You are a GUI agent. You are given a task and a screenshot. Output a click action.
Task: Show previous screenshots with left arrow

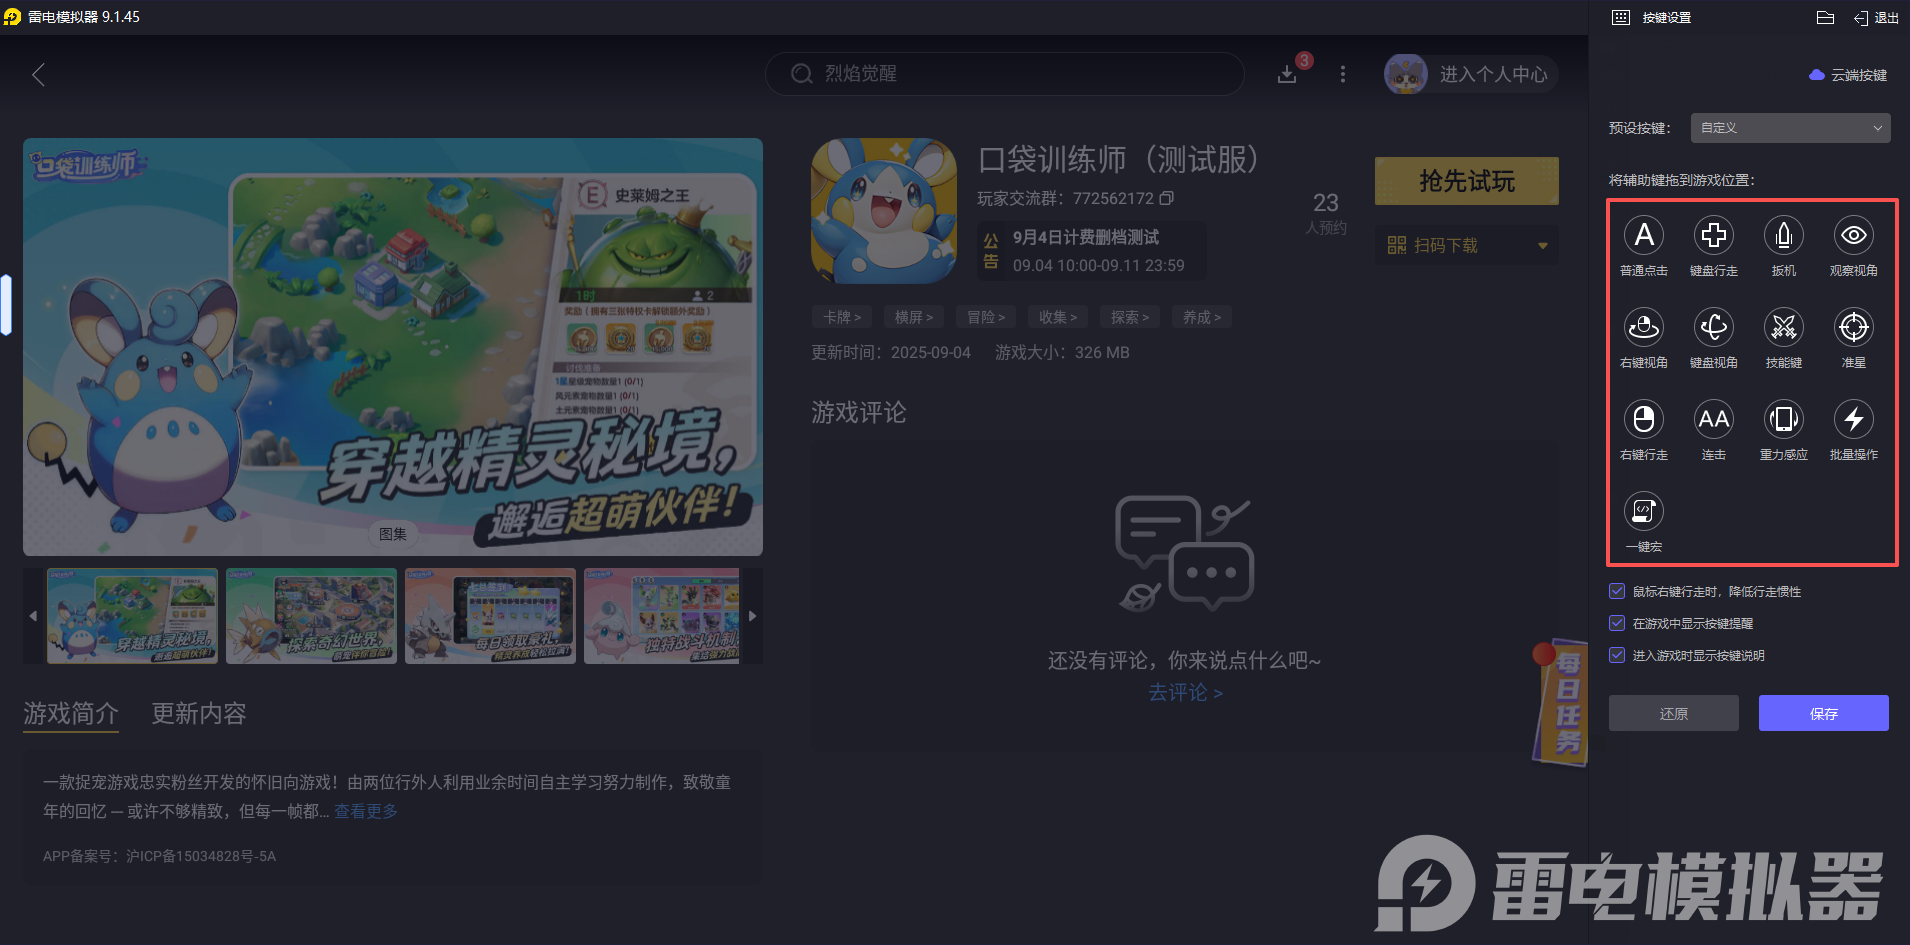tap(33, 616)
